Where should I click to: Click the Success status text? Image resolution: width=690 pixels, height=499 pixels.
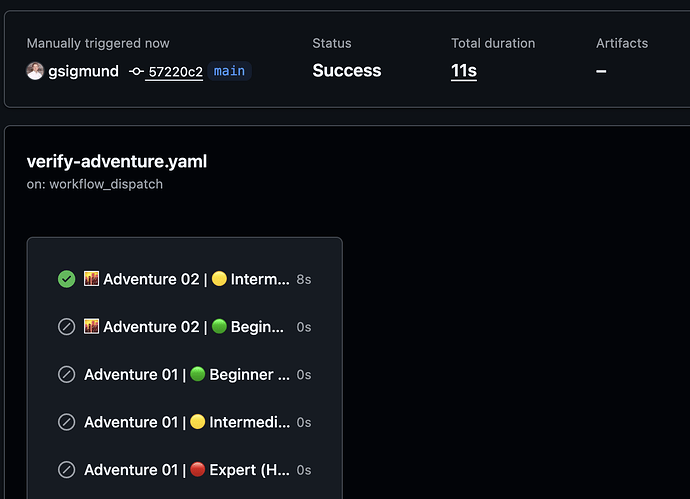pyautogui.click(x=347, y=71)
